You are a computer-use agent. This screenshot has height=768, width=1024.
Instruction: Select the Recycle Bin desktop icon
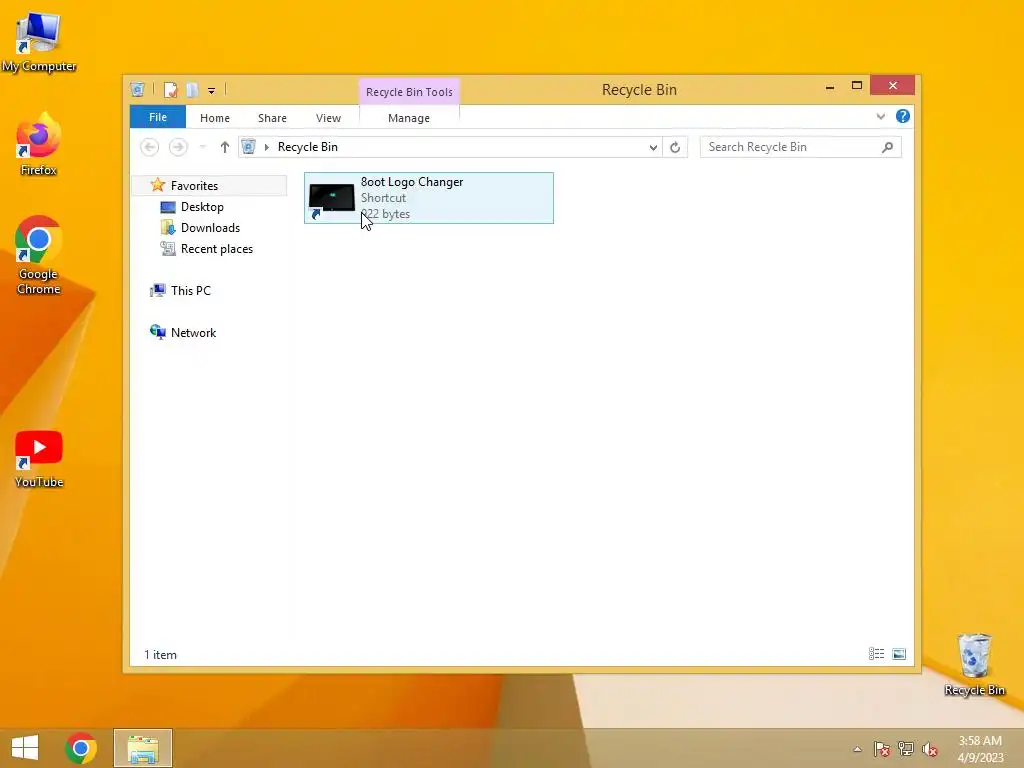974,665
